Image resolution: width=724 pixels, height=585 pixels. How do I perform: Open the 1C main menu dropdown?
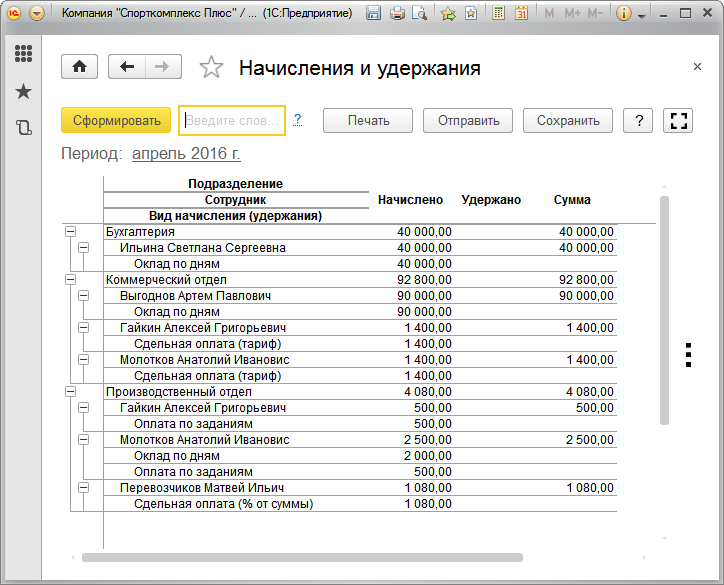pos(37,14)
